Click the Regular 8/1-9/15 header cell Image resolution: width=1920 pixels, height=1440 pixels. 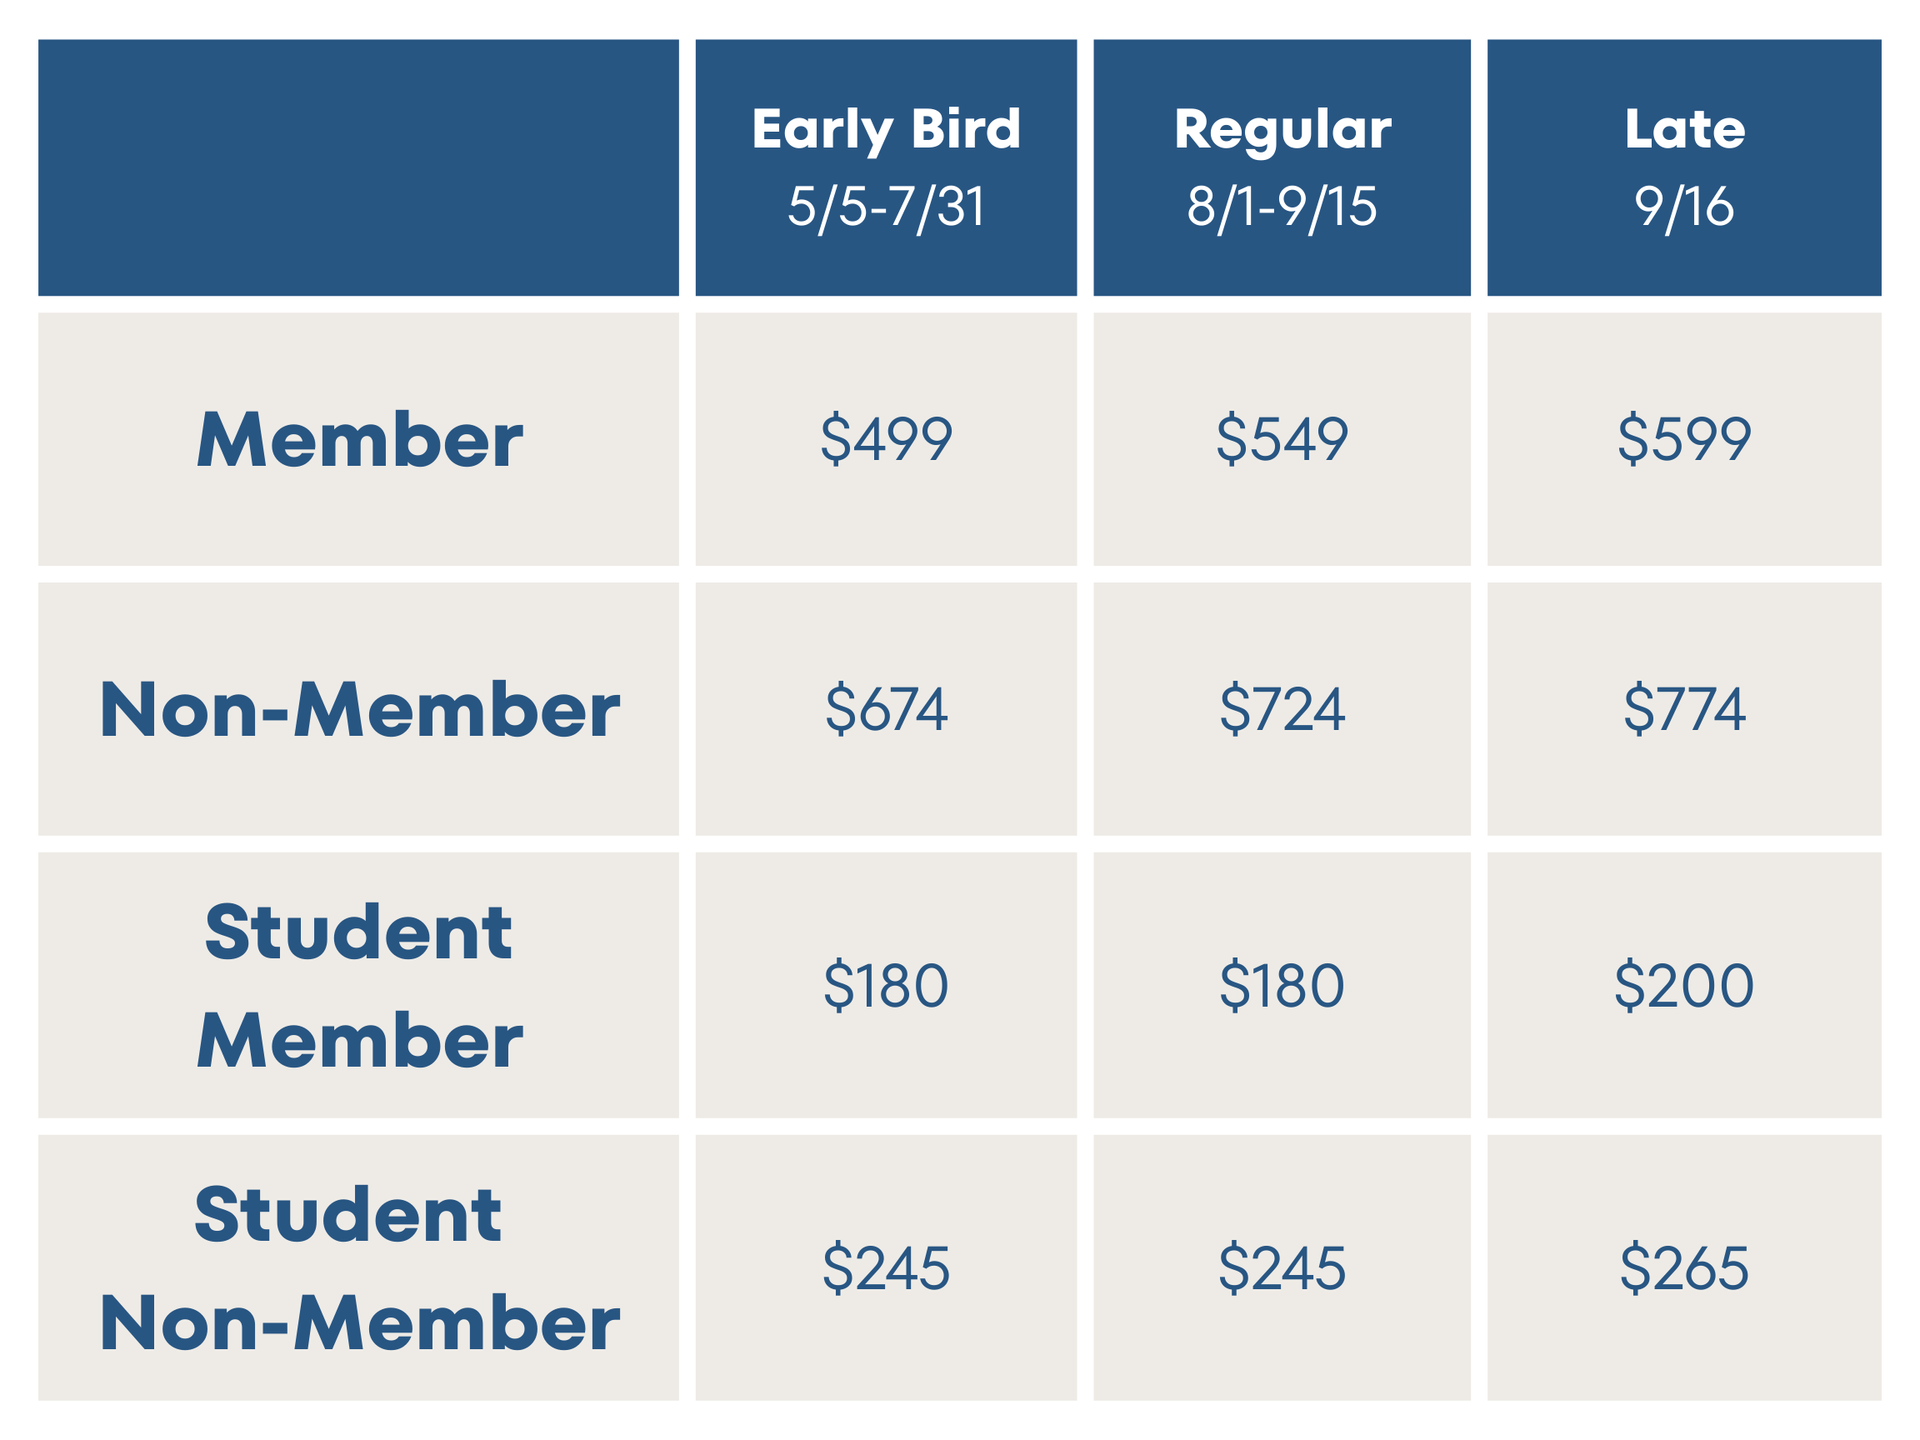[1282, 168]
